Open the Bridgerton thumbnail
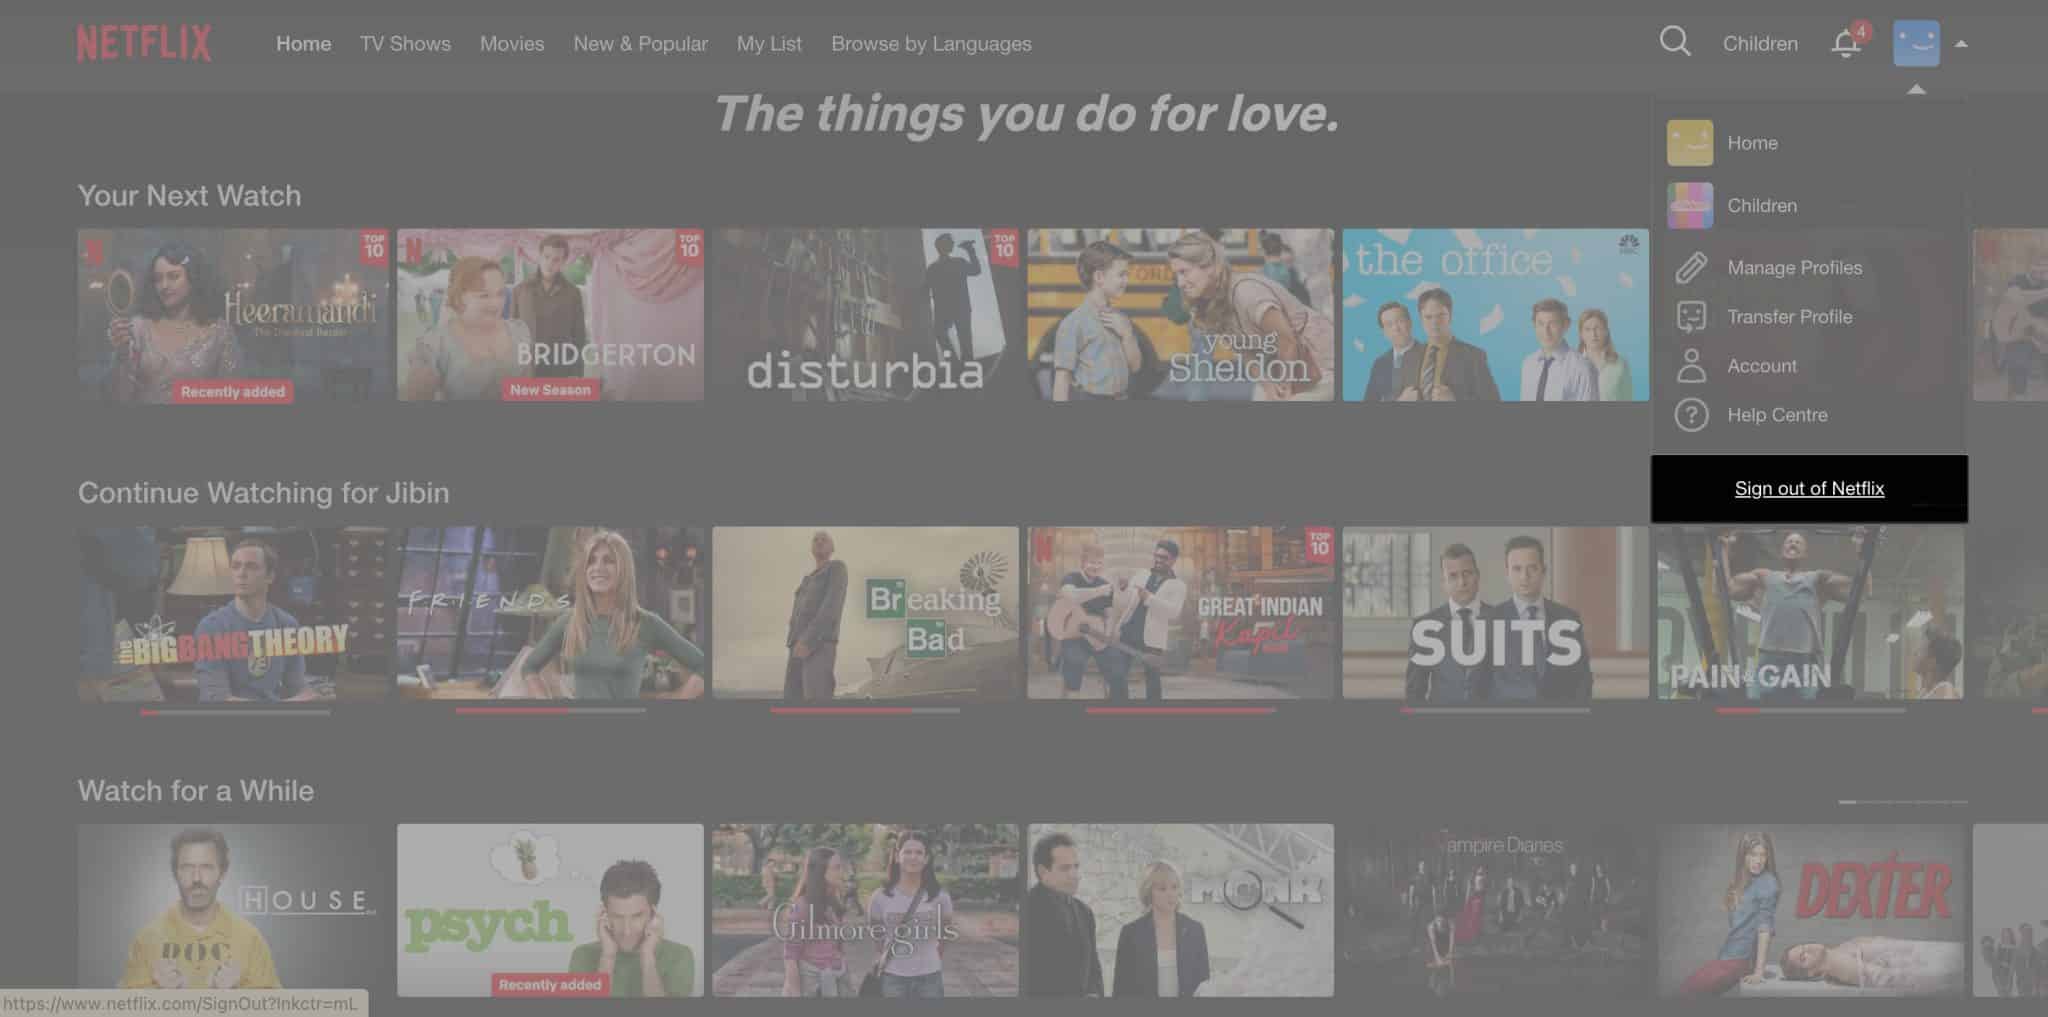 pos(551,315)
